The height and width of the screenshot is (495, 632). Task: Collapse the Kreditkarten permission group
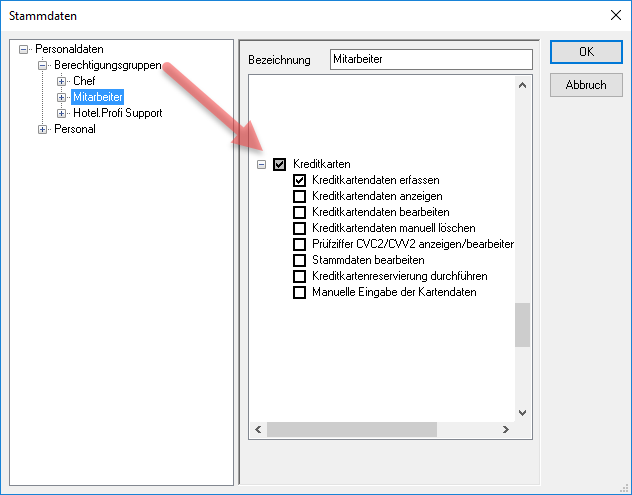tap(262, 164)
